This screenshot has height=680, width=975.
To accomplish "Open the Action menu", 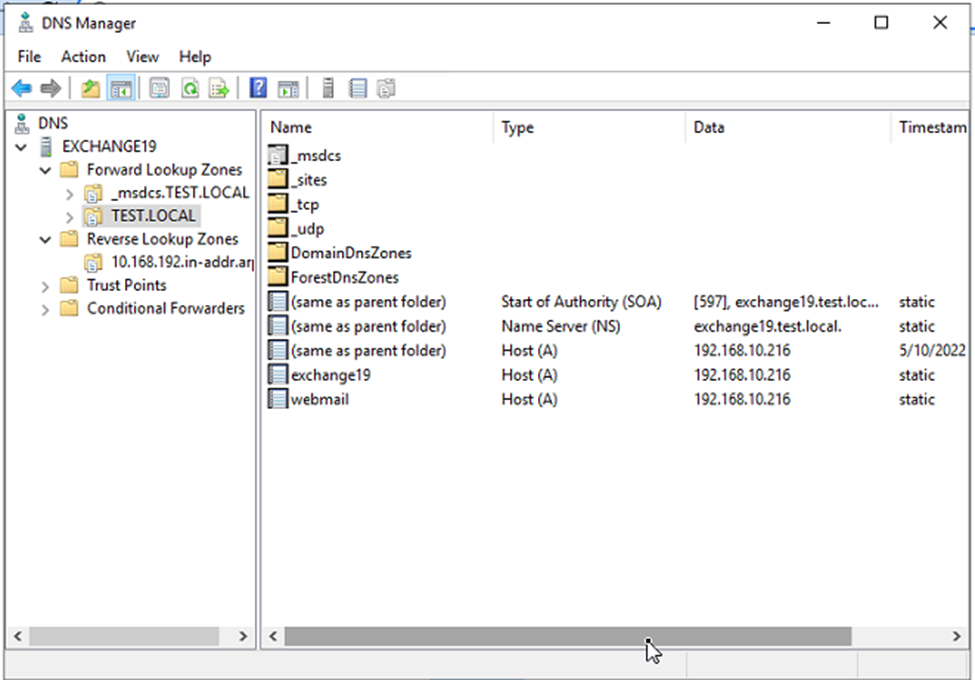I will (x=83, y=57).
